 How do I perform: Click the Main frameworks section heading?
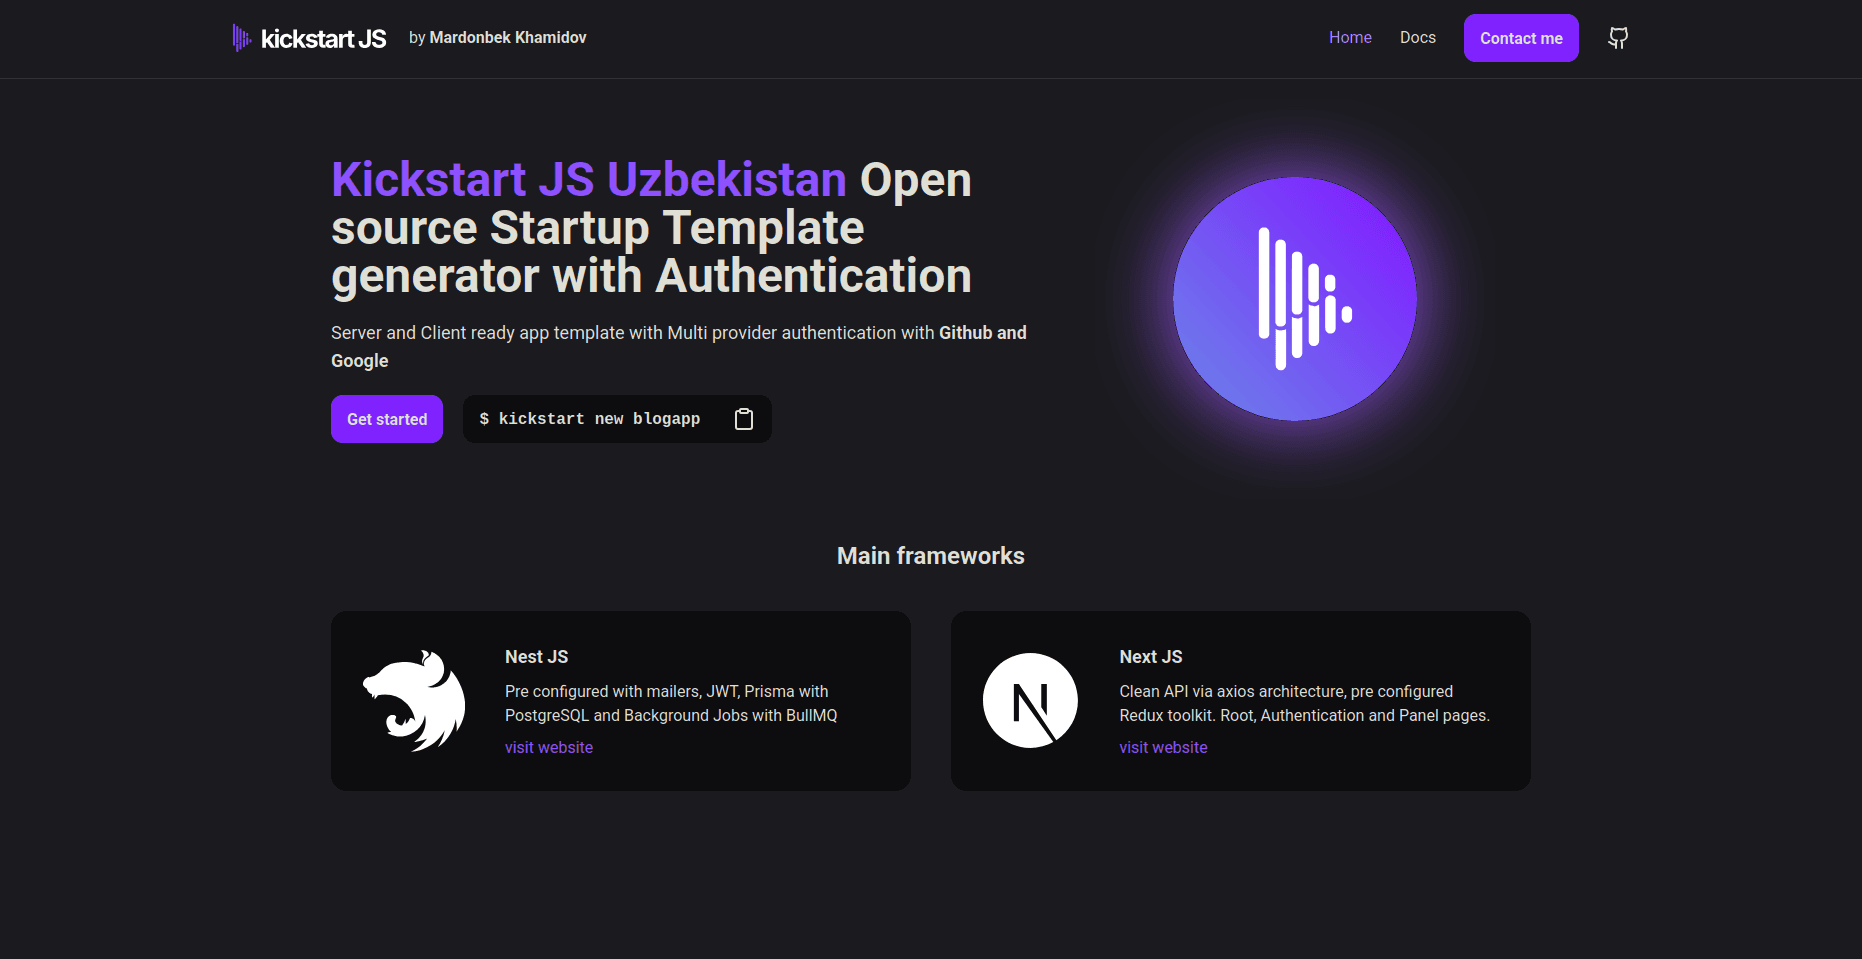click(930, 556)
